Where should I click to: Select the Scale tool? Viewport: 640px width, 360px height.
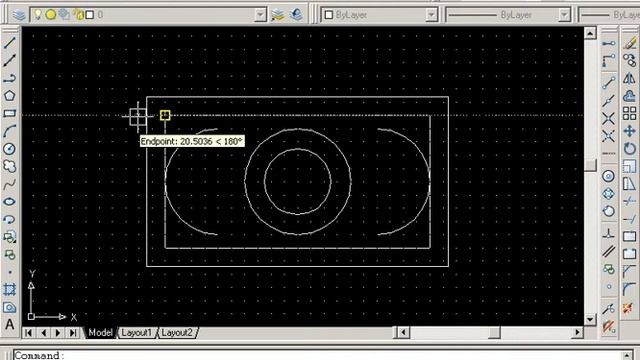pos(629,166)
